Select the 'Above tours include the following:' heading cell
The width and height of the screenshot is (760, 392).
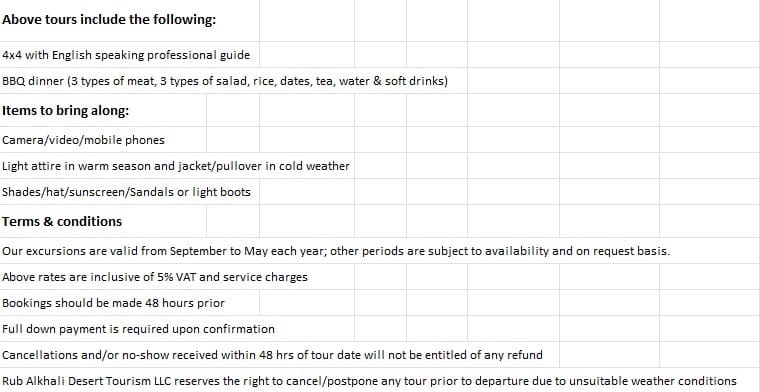pyautogui.click(x=129, y=20)
